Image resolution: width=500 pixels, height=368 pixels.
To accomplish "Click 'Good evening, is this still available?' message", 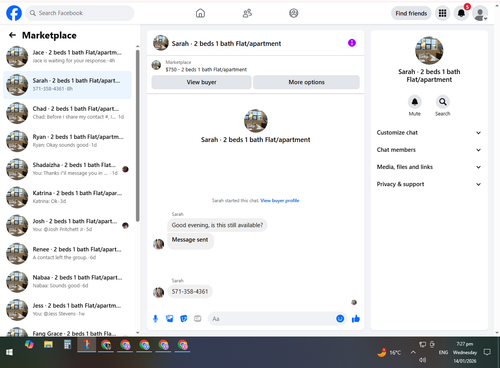I will coord(217,225).
